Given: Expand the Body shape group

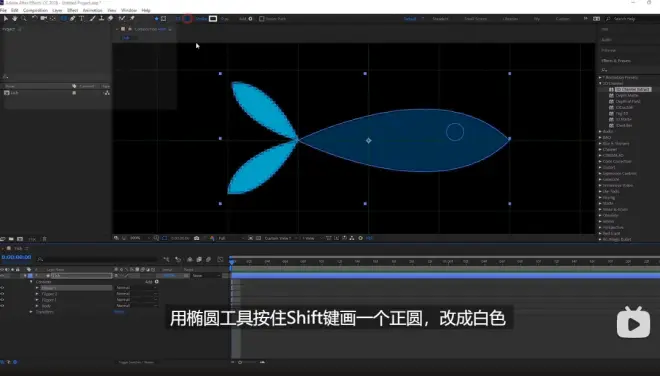Looking at the screenshot, I should pos(37,306).
